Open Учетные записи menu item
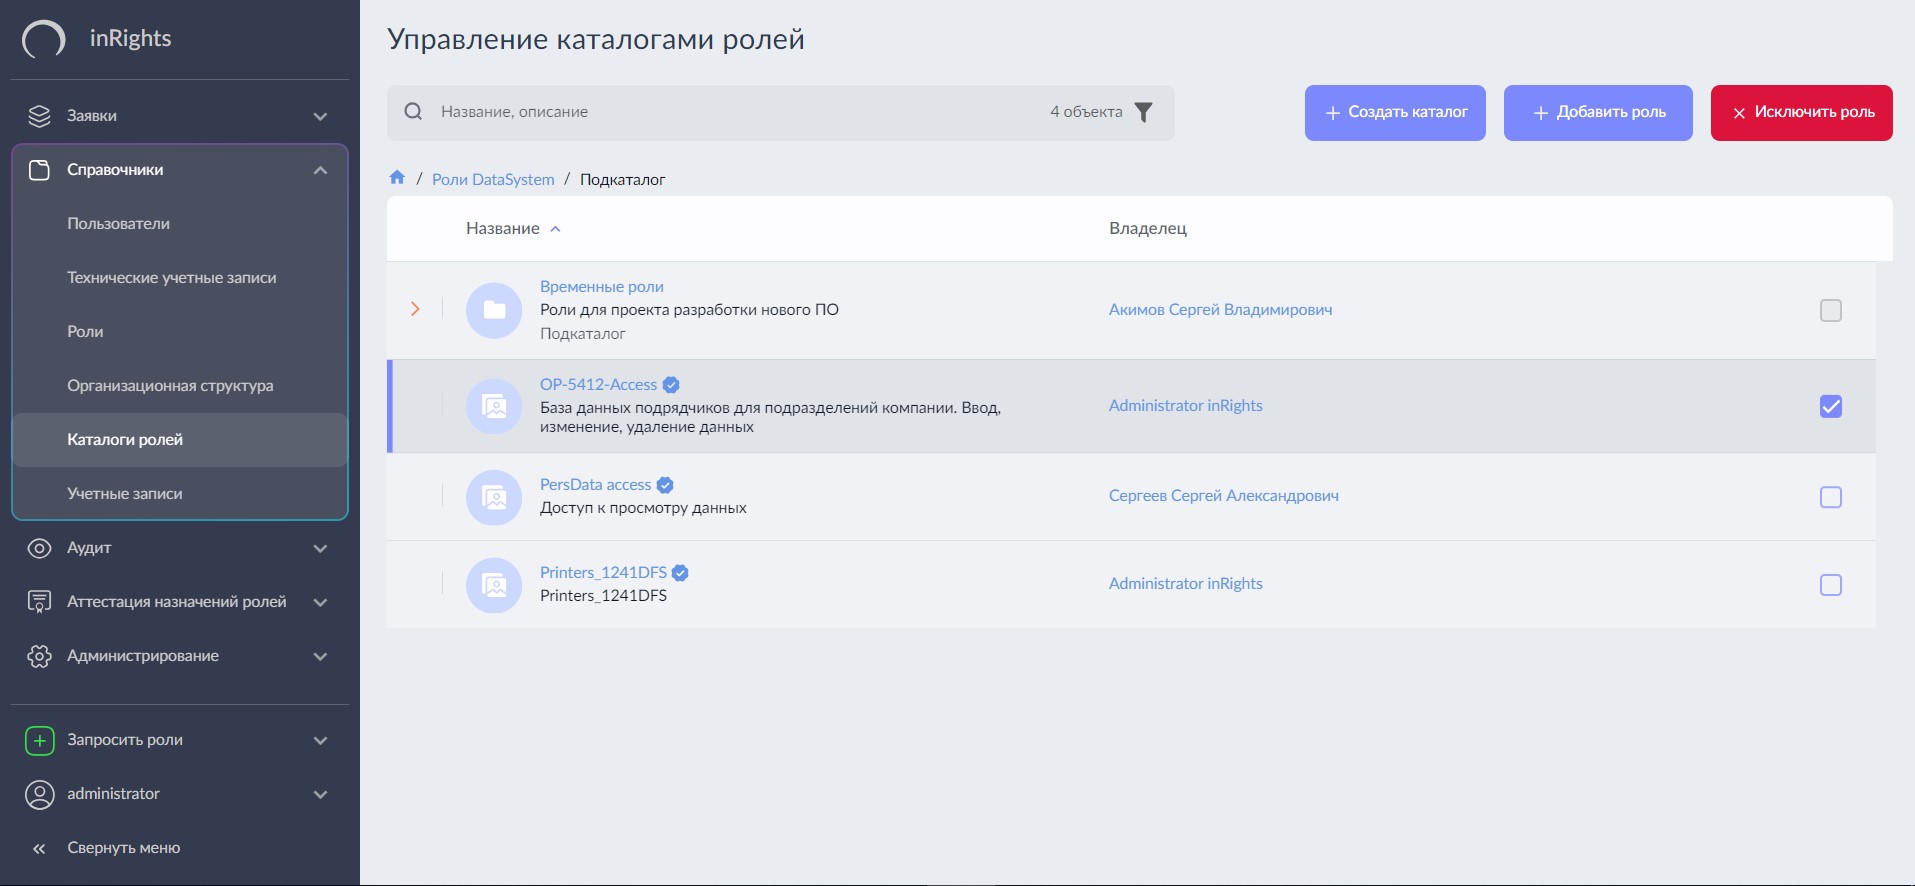This screenshot has height=886, width=1915. pyautogui.click(x=124, y=494)
